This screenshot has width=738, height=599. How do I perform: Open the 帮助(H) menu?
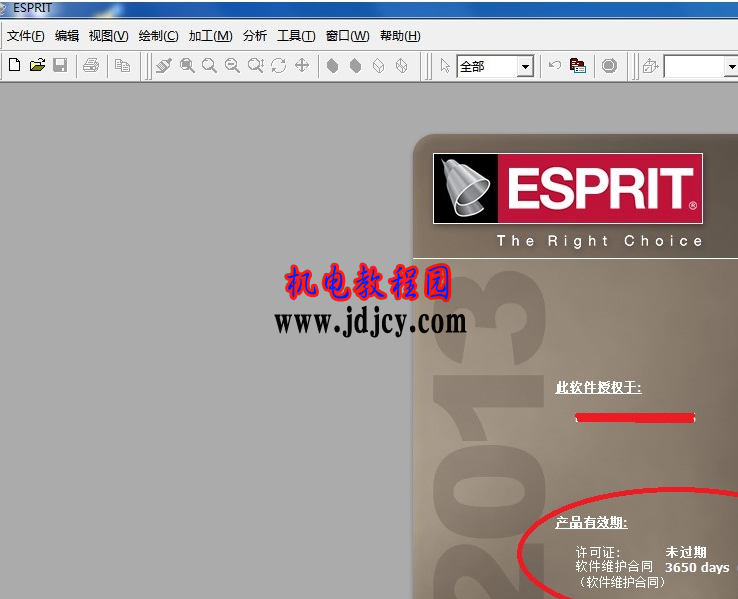(400, 36)
